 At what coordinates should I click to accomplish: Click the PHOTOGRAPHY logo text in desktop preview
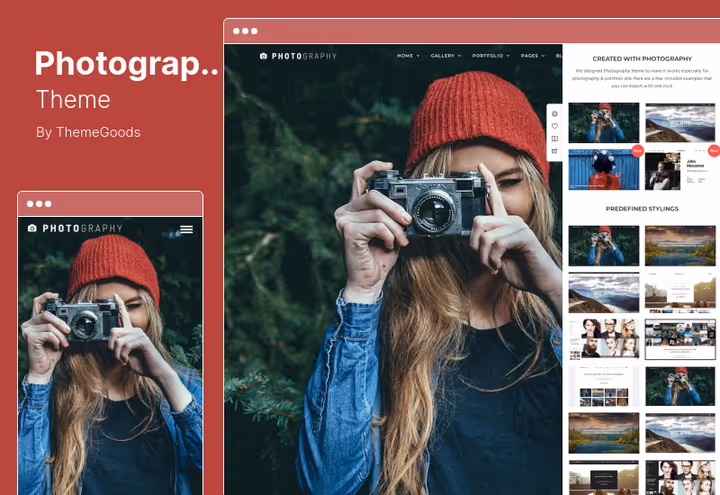tap(304, 56)
